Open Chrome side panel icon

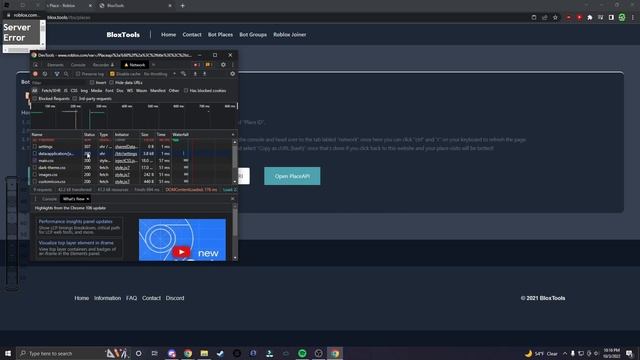click(611, 18)
